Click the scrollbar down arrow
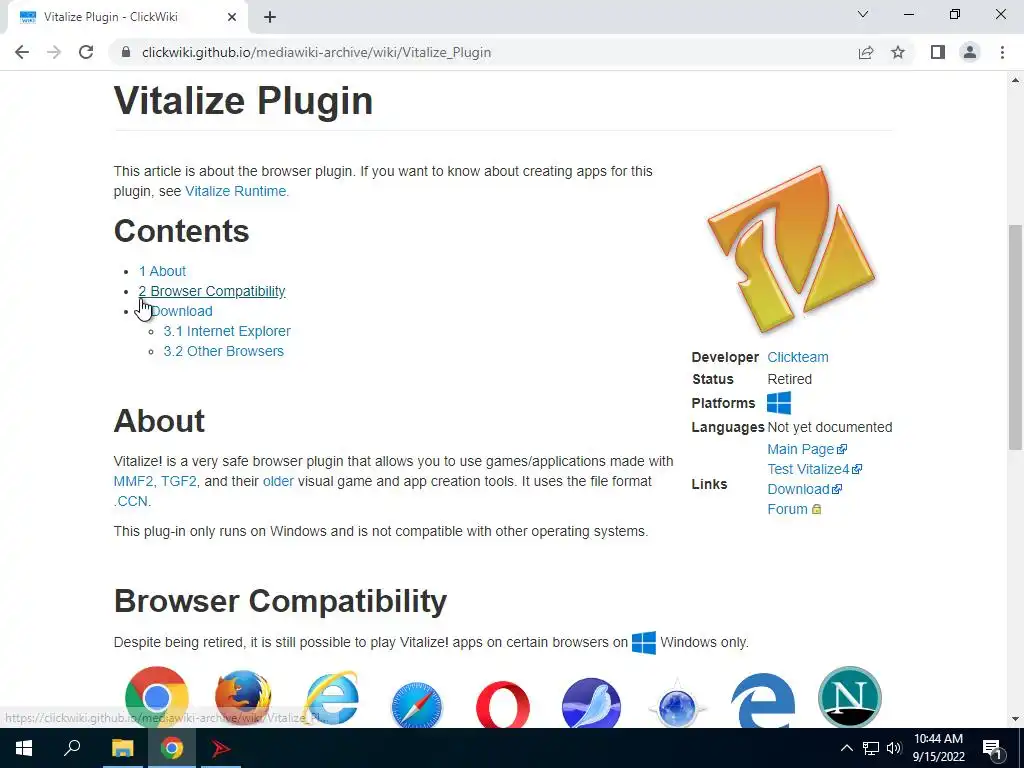 (x=1015, y=719)
